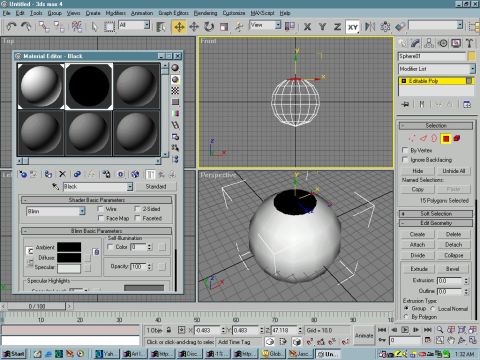Click Get Material icon in Material Editor
This screenshot has height=360, width=480.
tap(23, 174)
